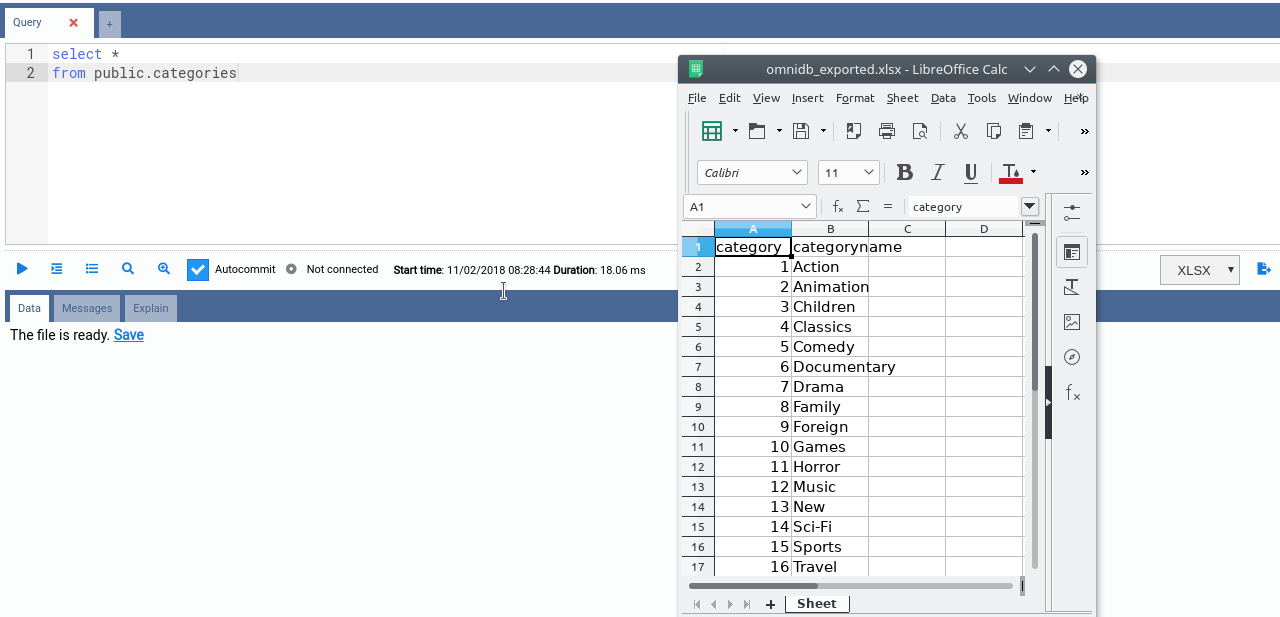Toggle Italic text formatting
1280x617 pixels.
click(937, 173)
